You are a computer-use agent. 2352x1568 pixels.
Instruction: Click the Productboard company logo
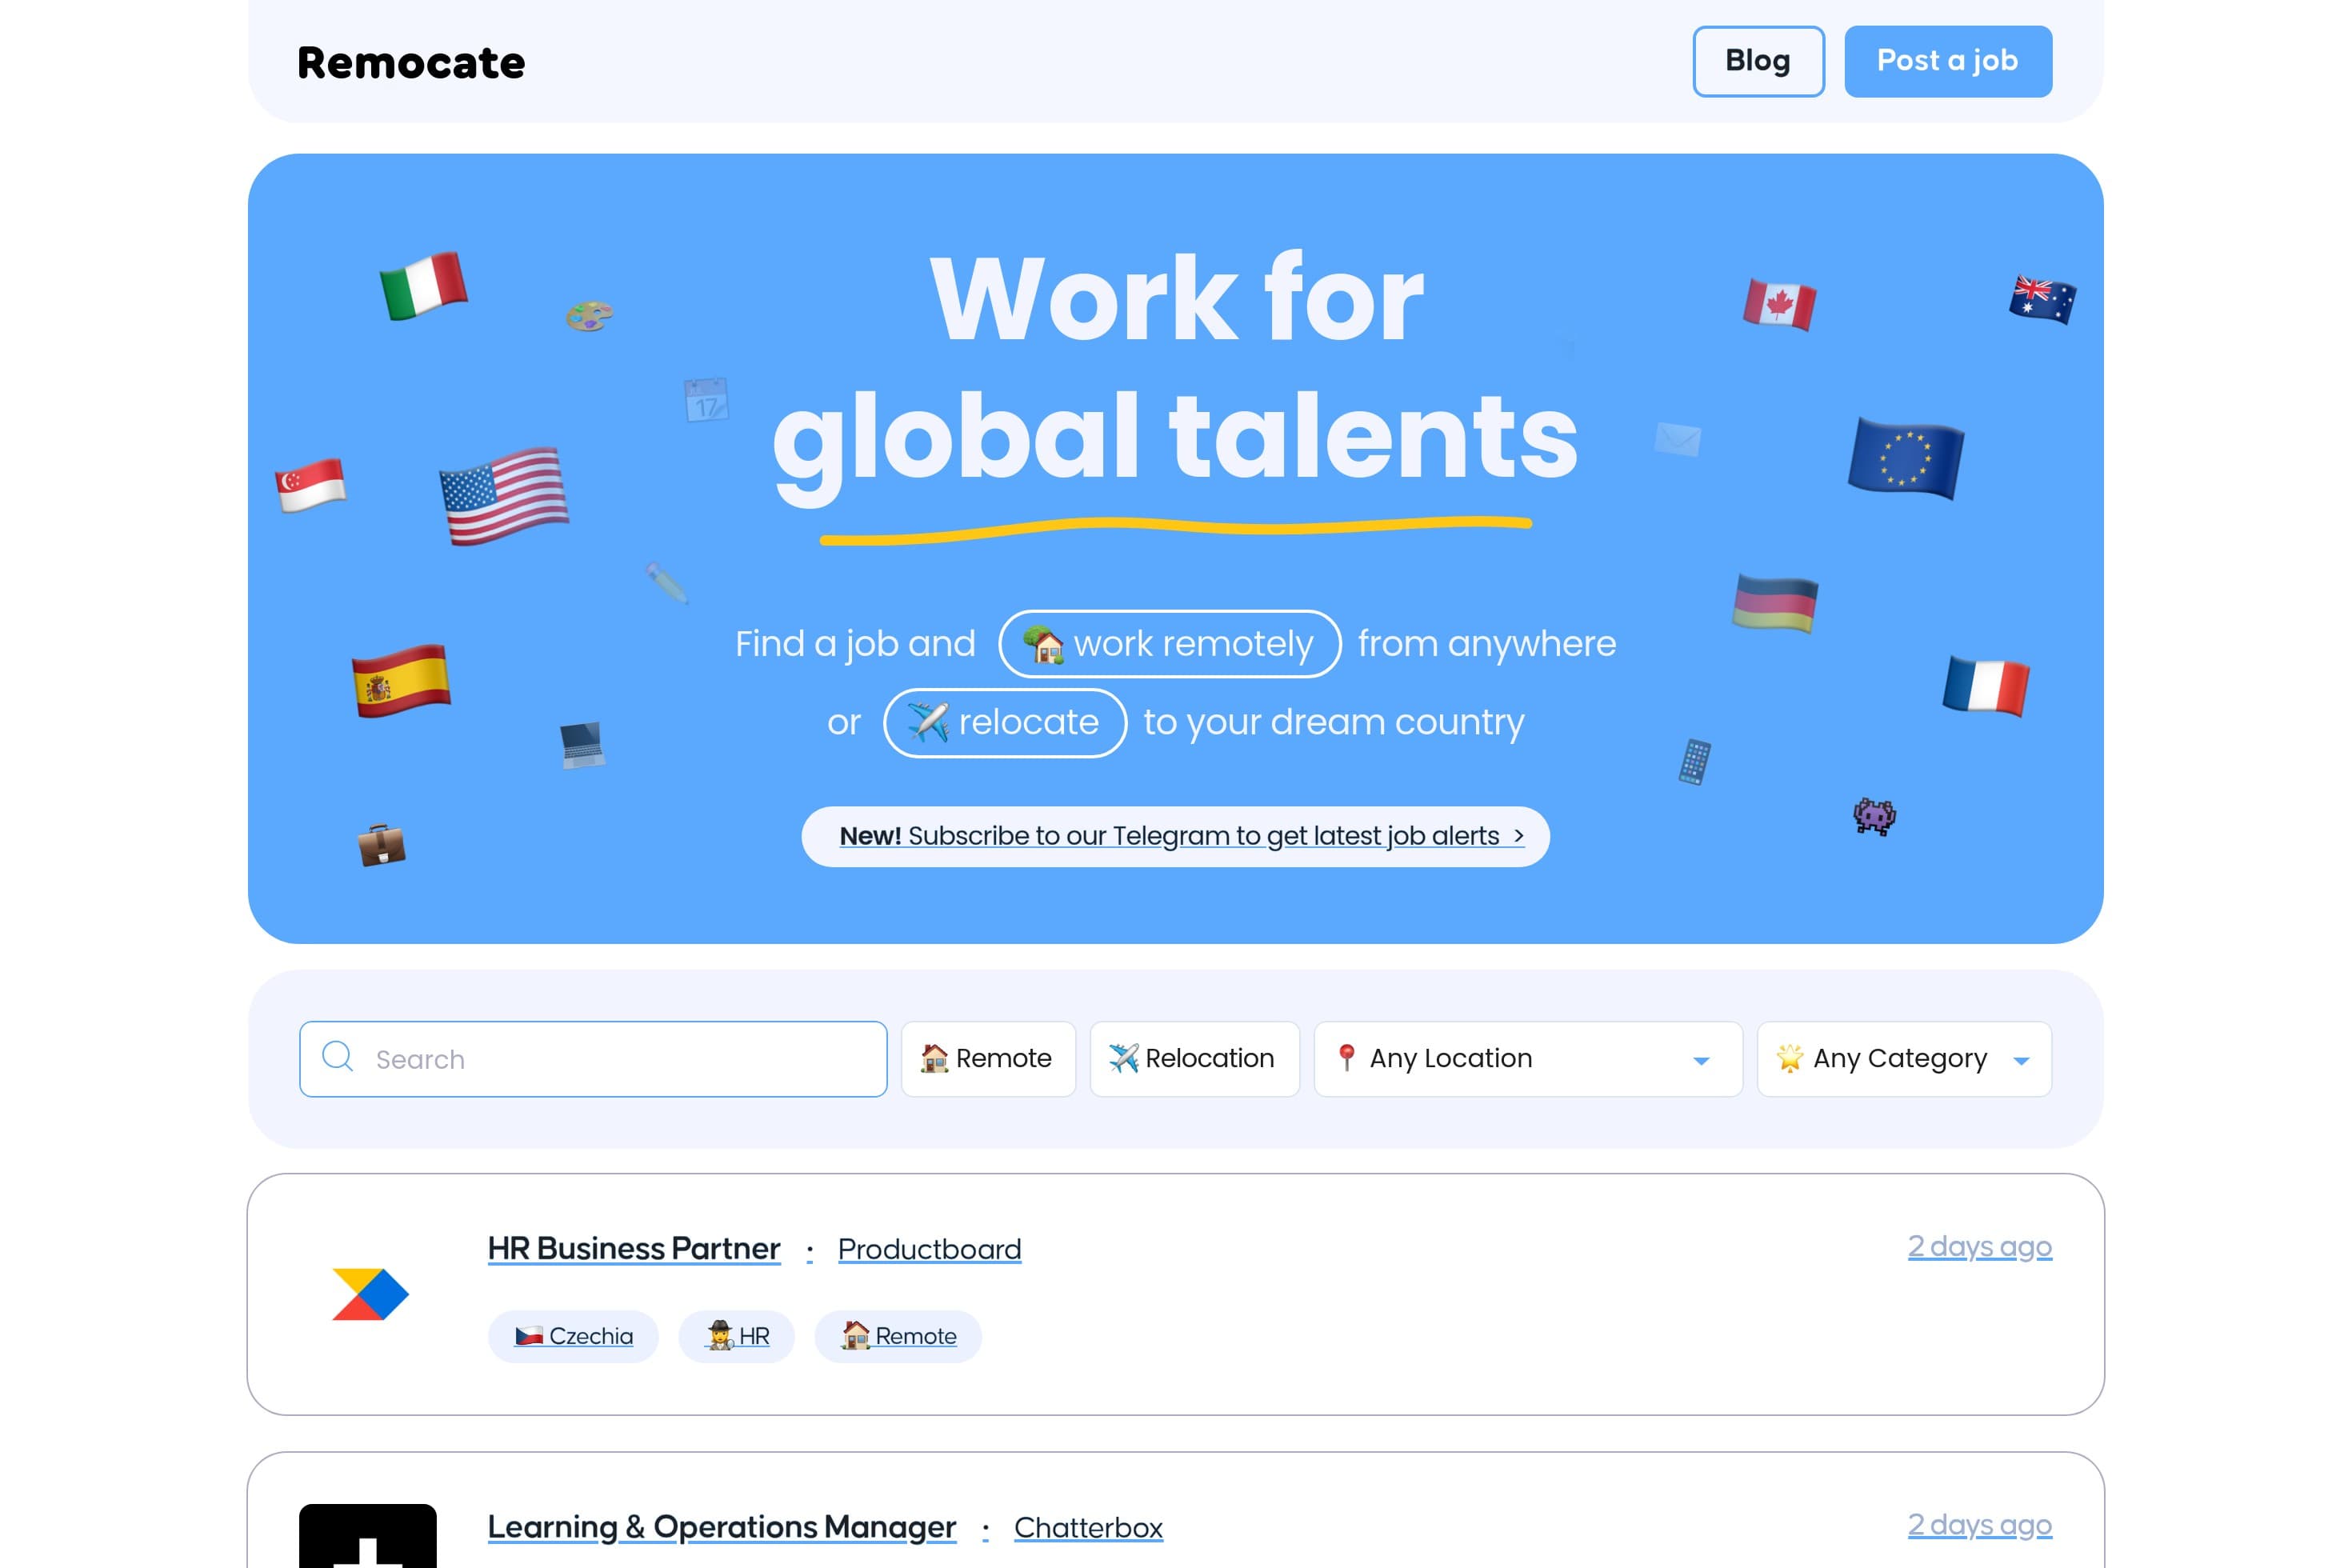click(x=370, y=1294)
